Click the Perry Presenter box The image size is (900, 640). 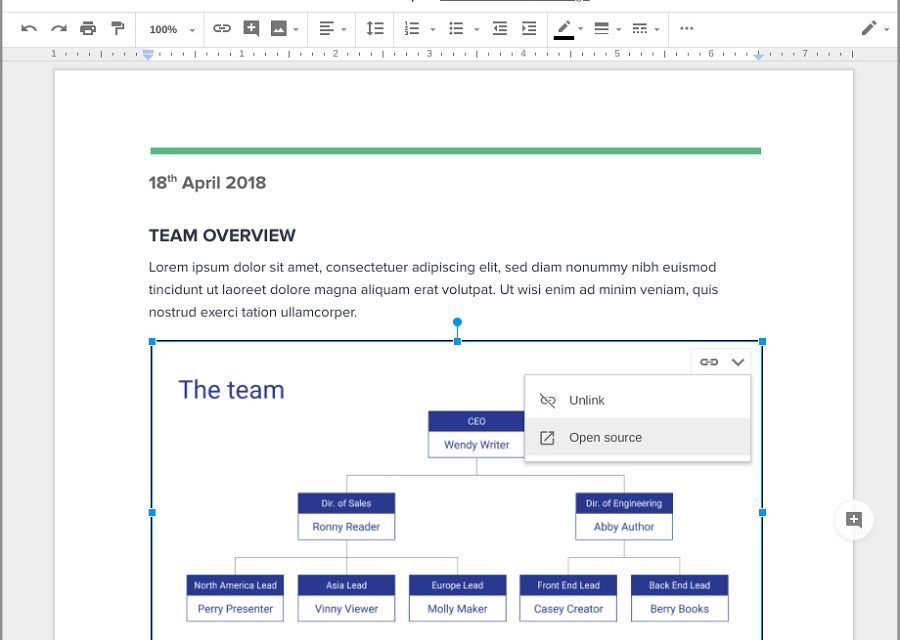point(235,609)
